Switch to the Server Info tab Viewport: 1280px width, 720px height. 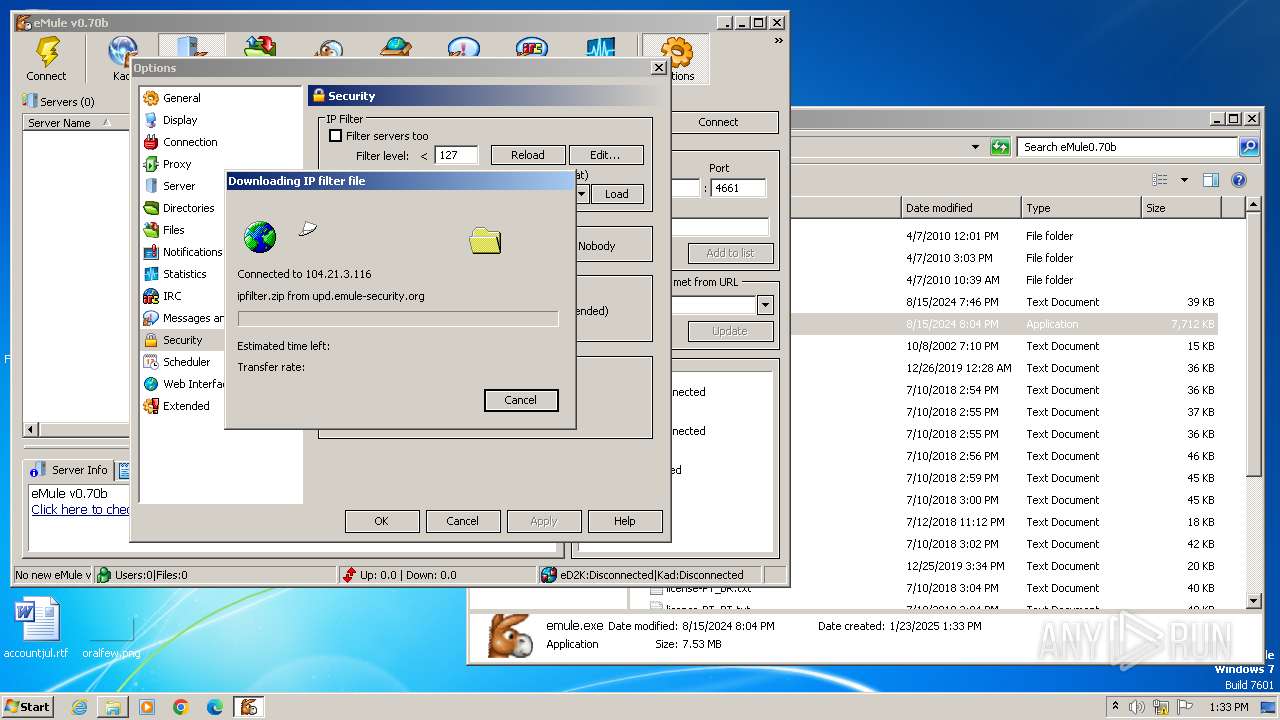[70, 470]
